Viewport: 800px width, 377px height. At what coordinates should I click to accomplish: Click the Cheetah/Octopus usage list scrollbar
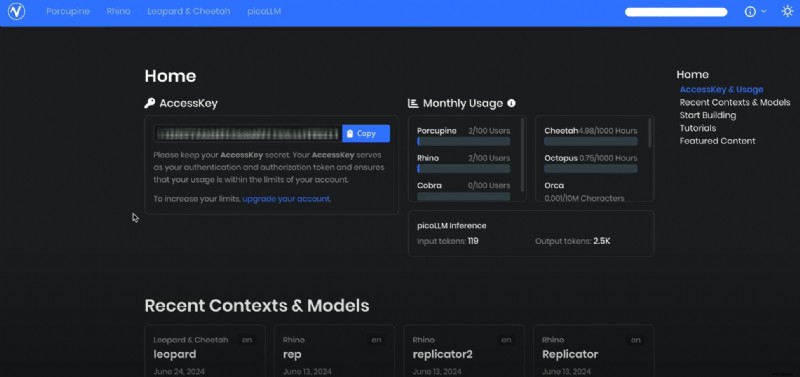click(649, 133)
